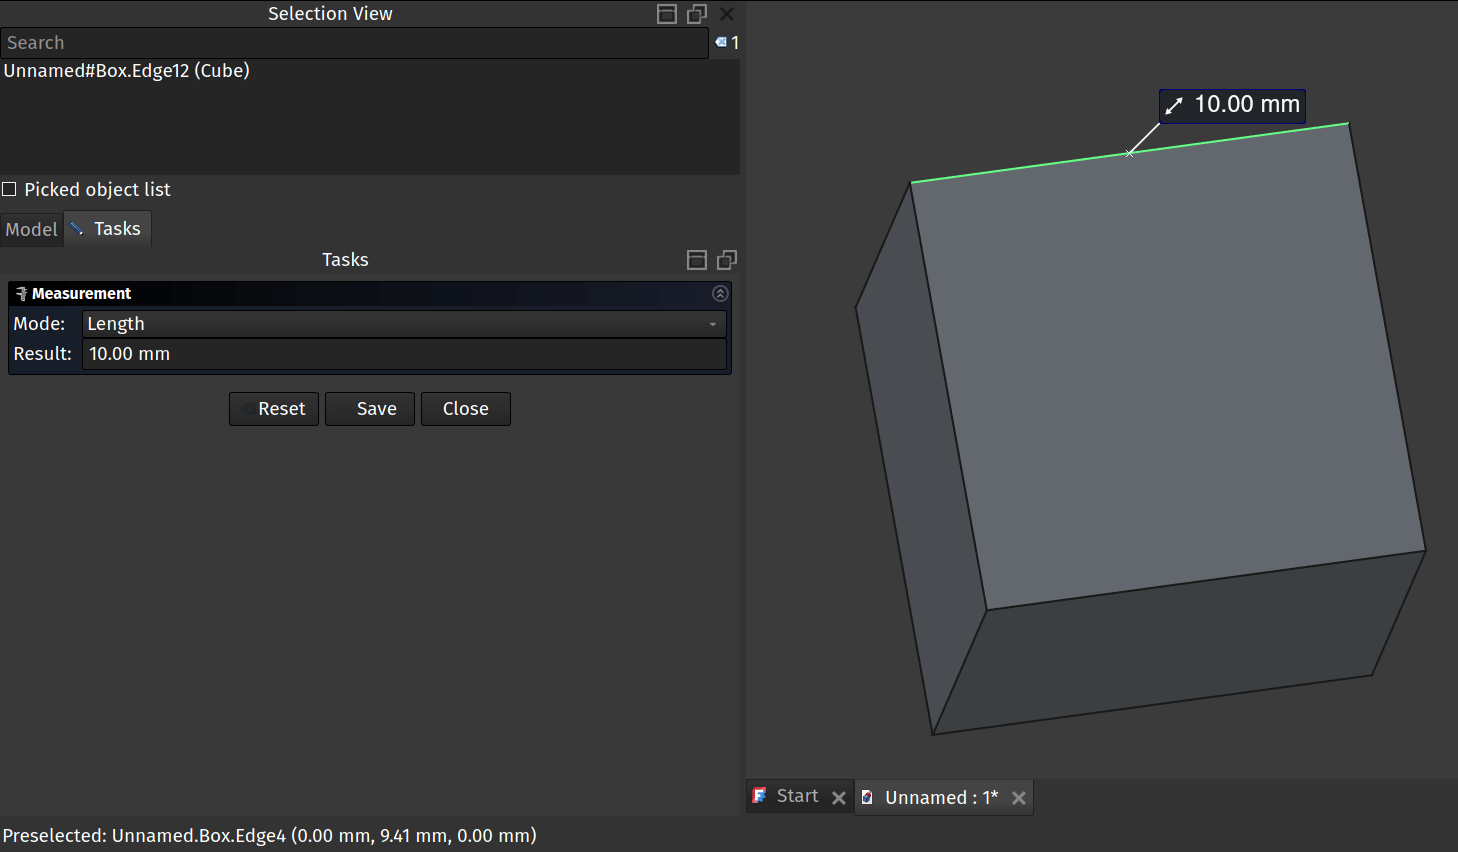1458x852 pixels.
Task: Float the Selection View panel
Action: pos(697,14)
